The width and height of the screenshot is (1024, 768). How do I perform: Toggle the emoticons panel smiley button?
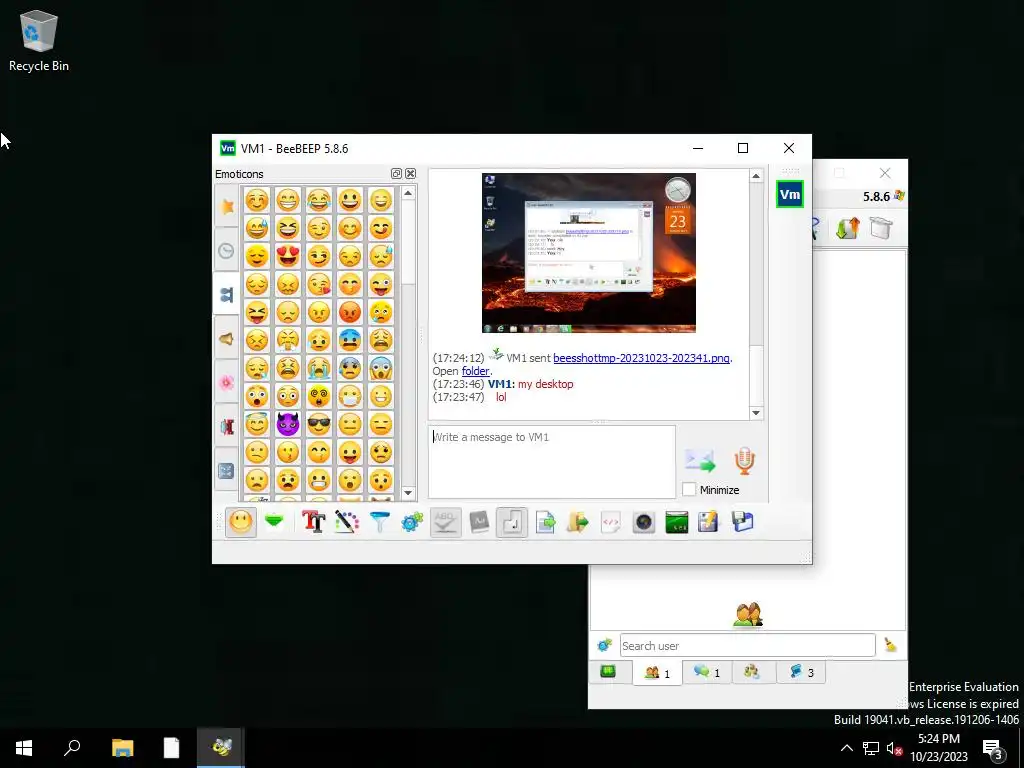tap(240, 522)
